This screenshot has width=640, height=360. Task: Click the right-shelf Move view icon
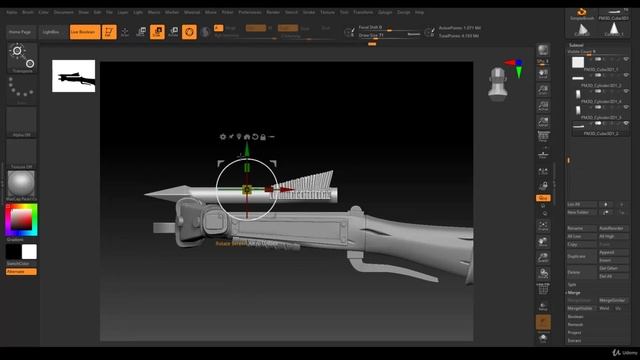click(543, 242)
